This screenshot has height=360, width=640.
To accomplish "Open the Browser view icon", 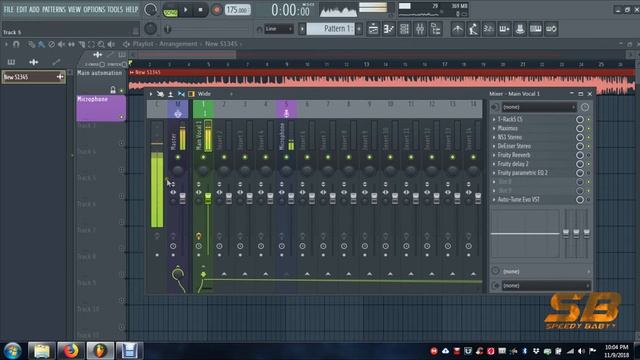I will click(436, 29).
